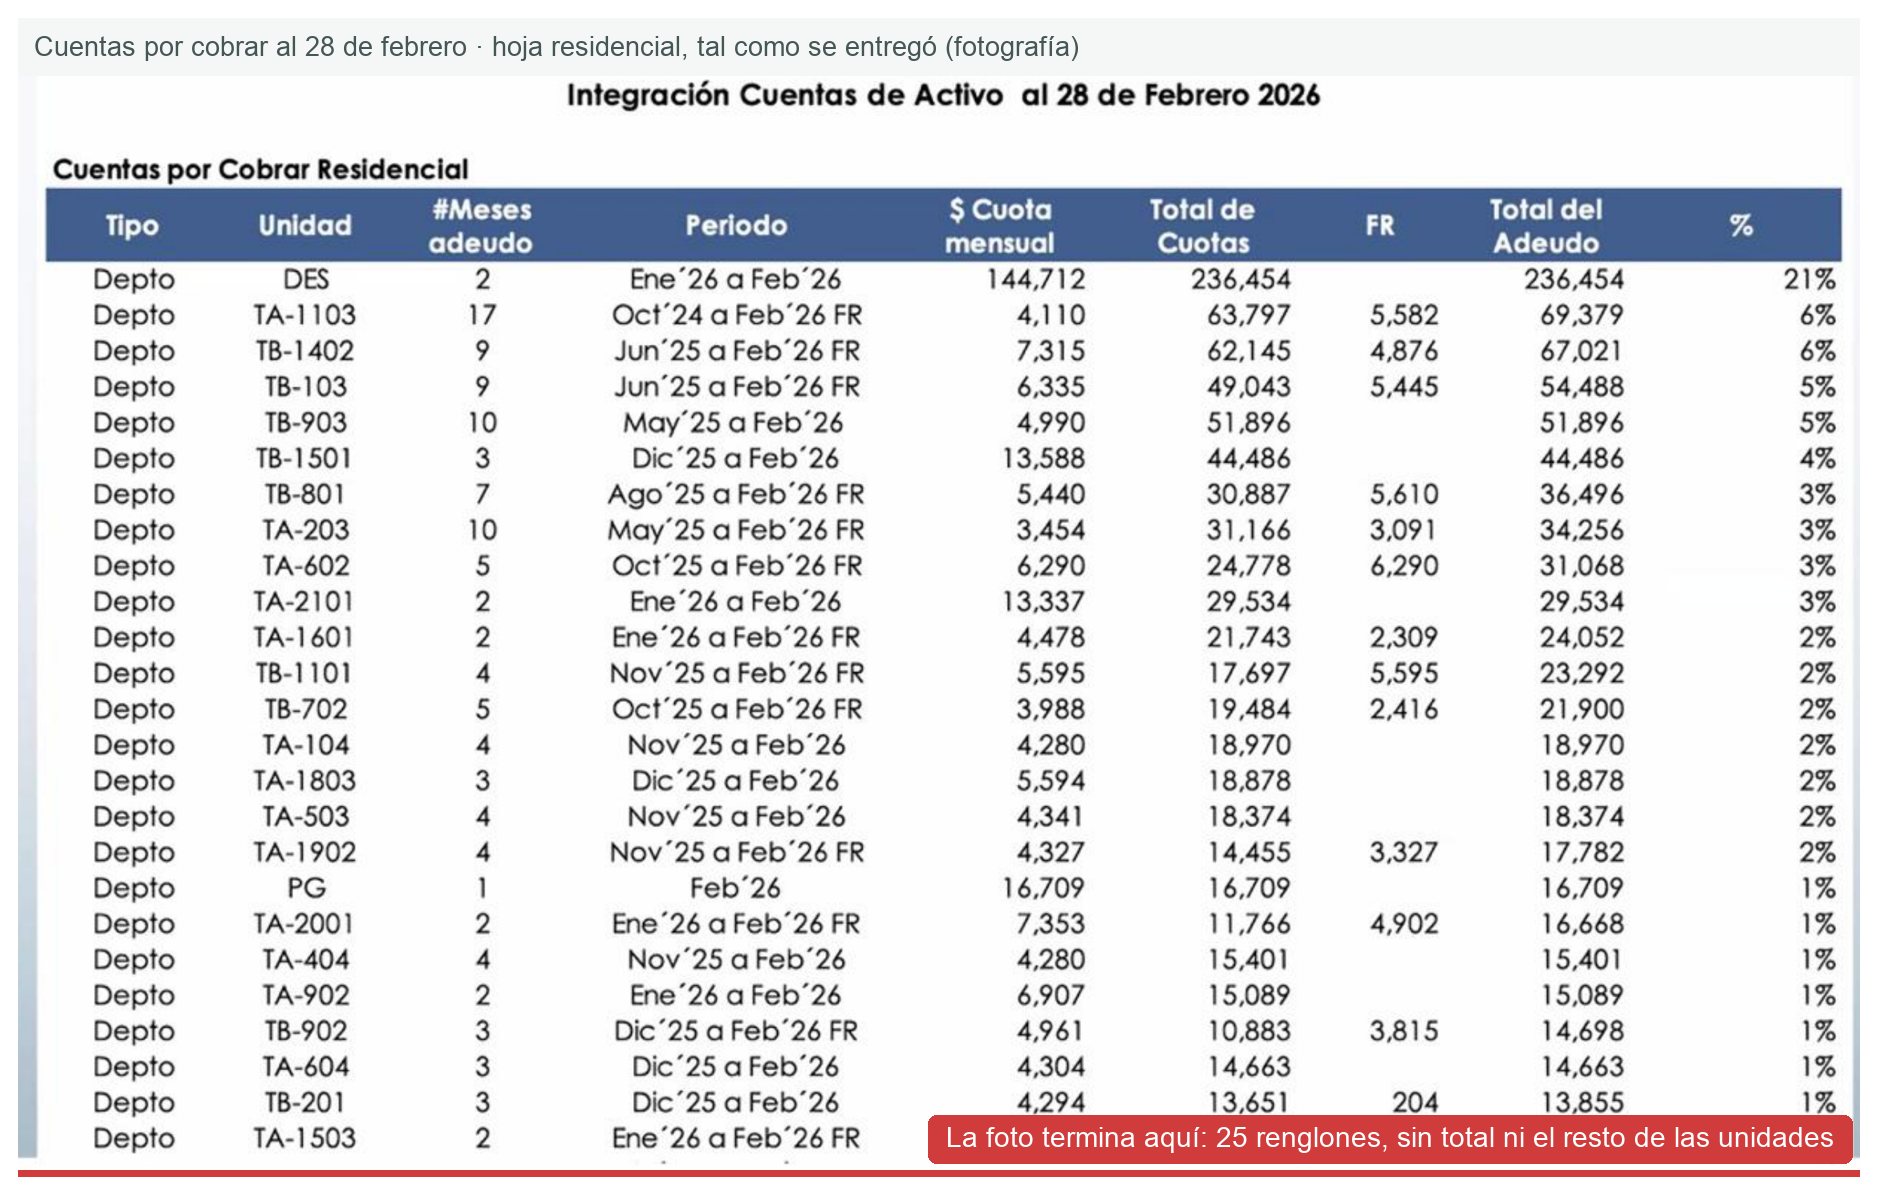This screenshot has width=1878, height=1195.
Task: Select period Oct´24 a Feb´26 FR
Action: click(x=737, y=315)
